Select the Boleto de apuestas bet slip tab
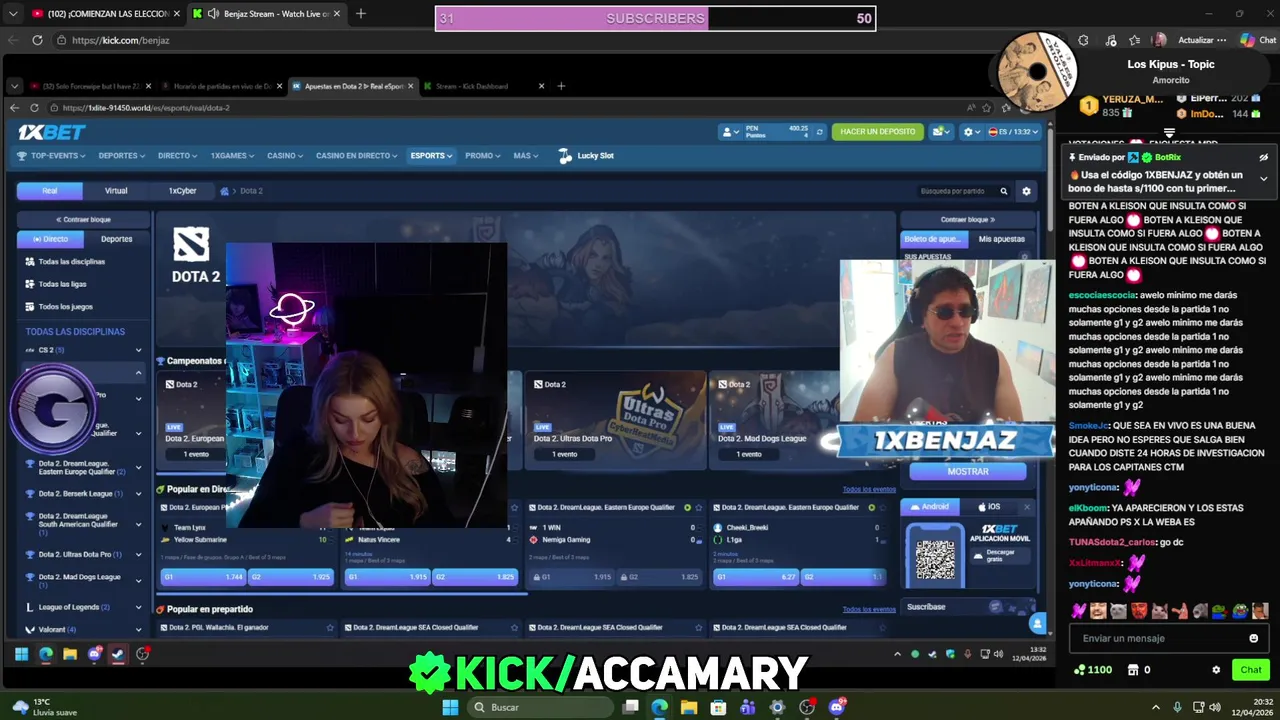Image resolution: width=1280 pixels, height=720 pixels. tap(934, 239)
